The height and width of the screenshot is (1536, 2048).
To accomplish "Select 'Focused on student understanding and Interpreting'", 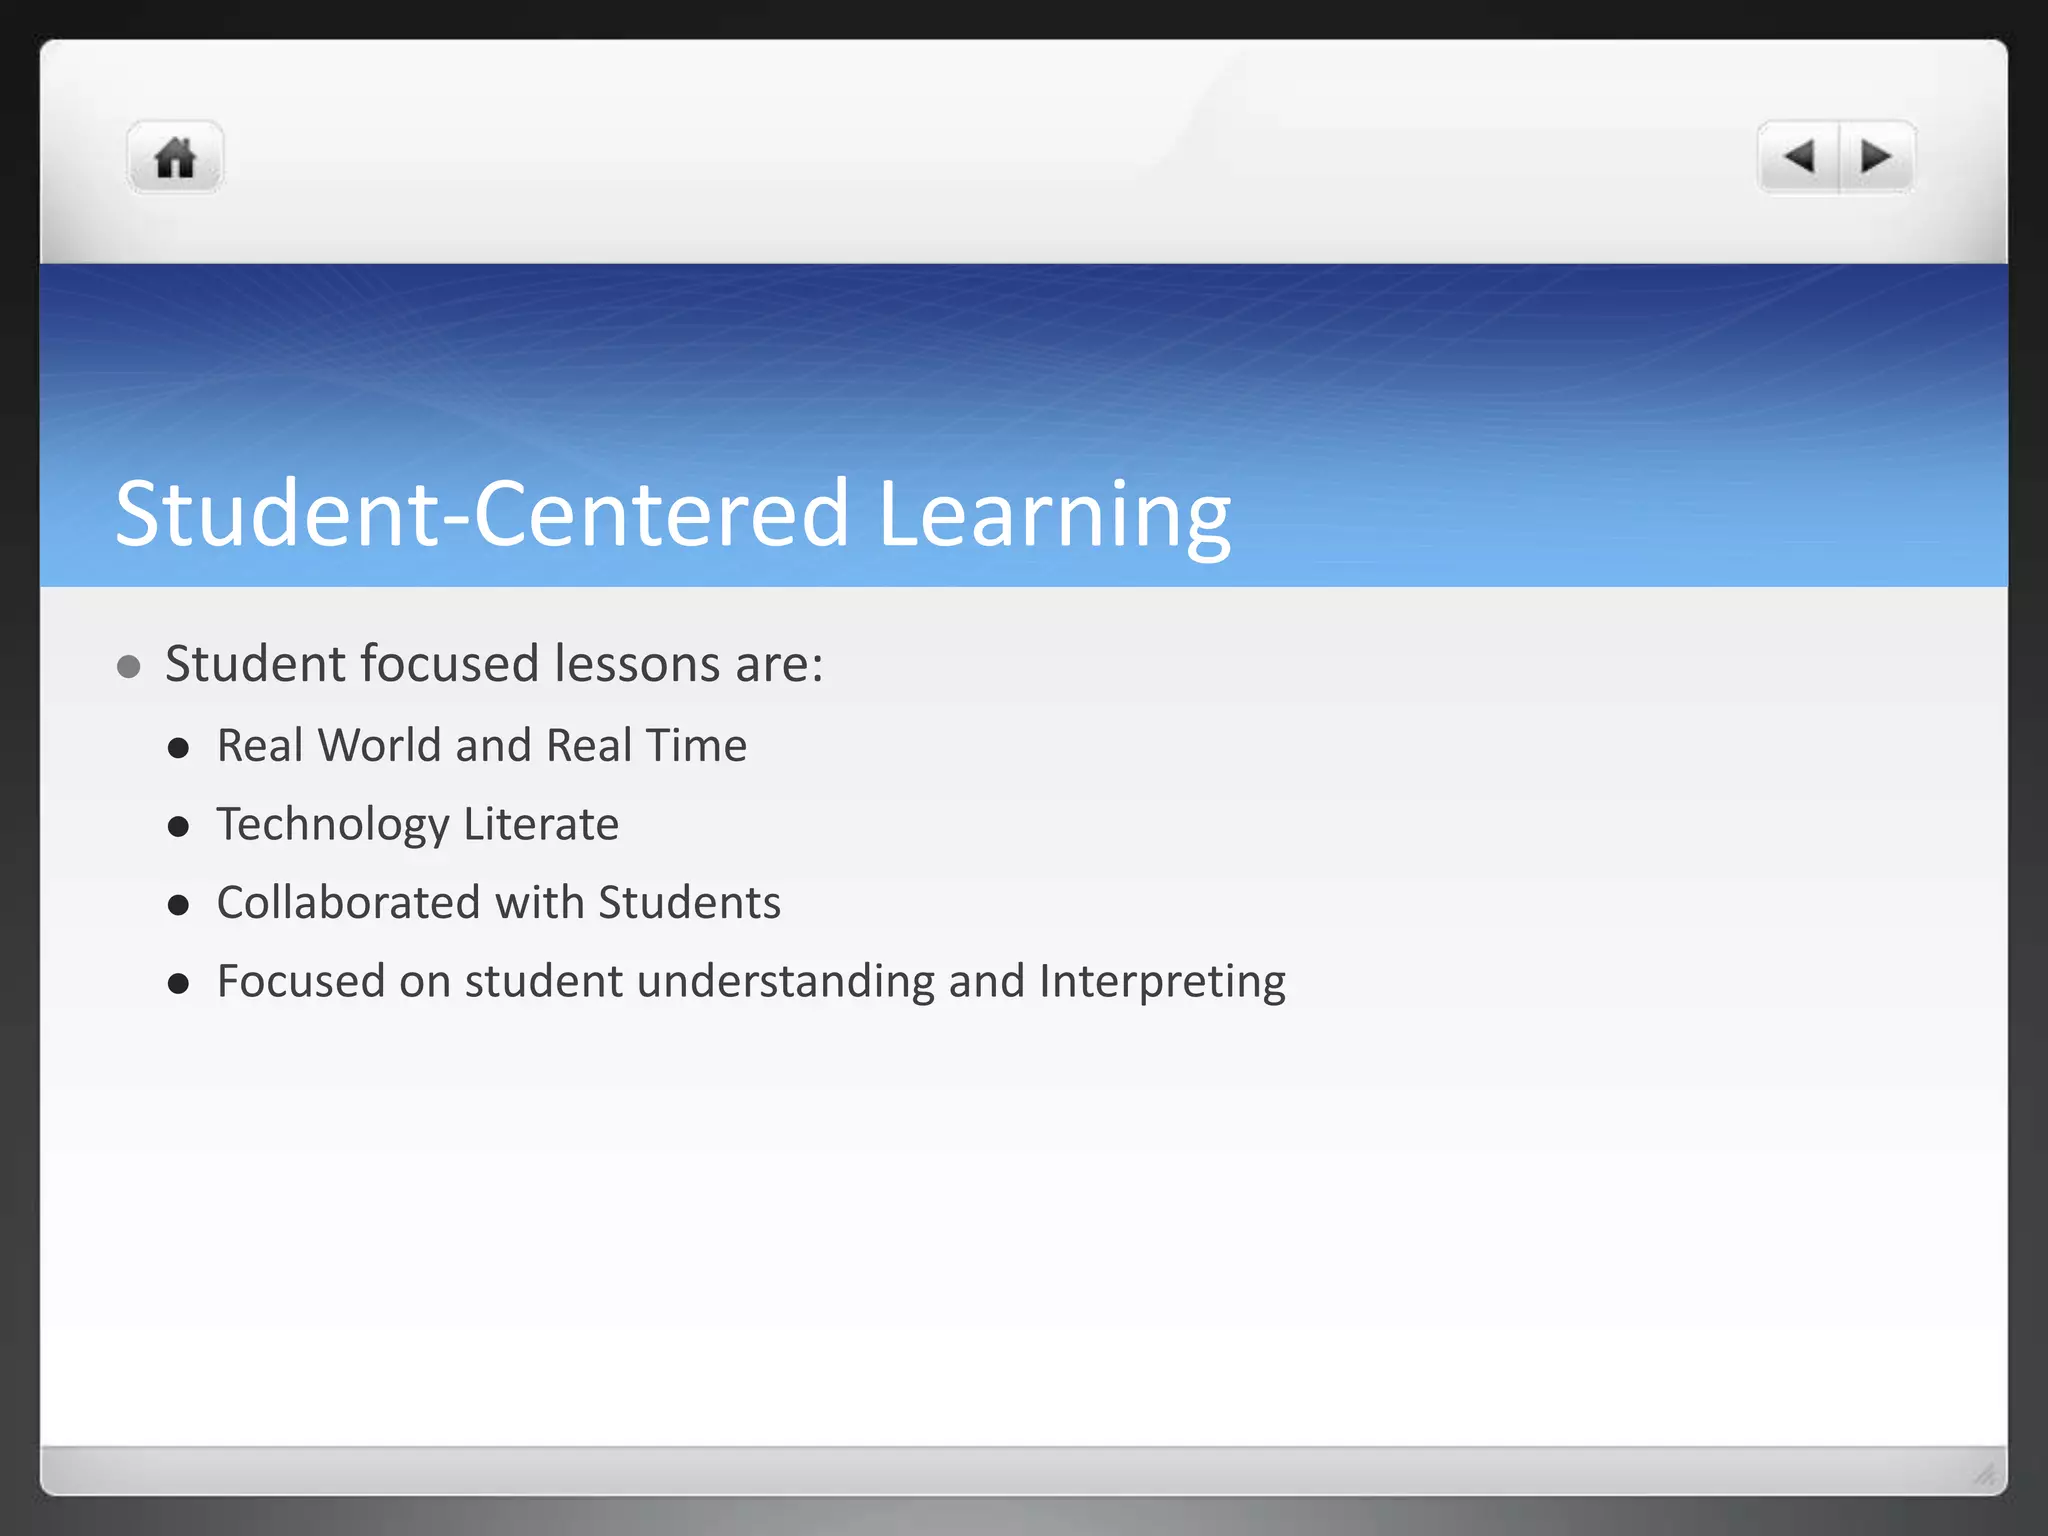I will click(x=751, y=982).
